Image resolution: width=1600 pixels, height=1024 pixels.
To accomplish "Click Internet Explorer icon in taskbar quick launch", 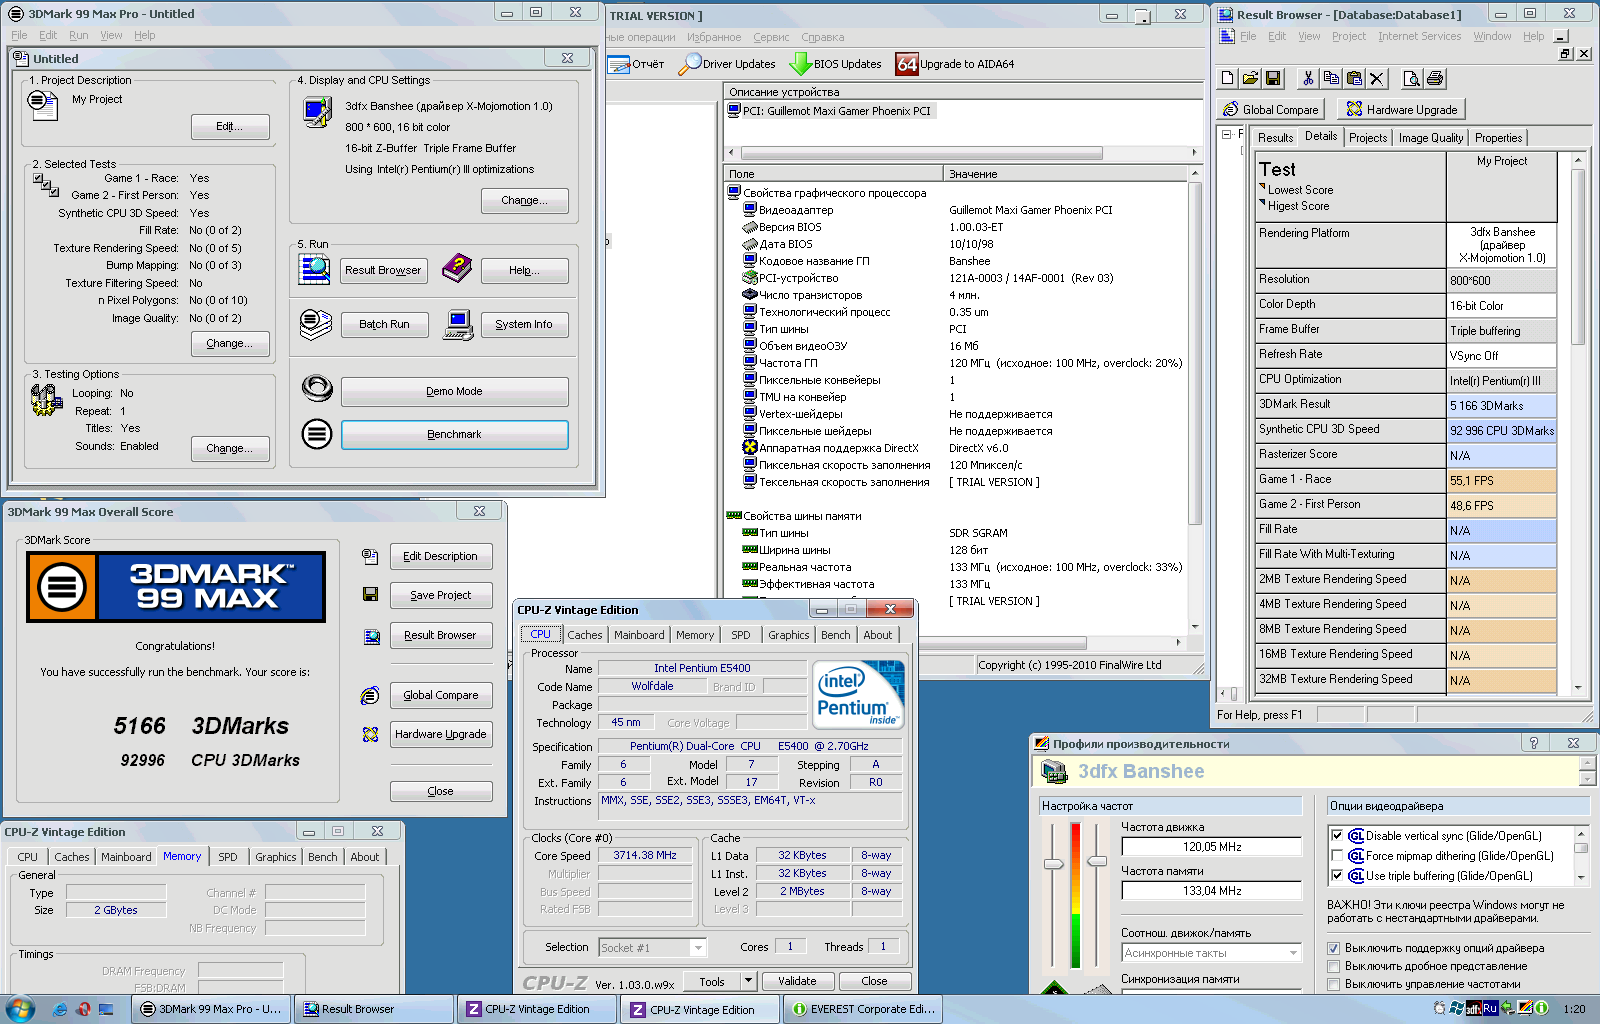I will (x=60, y=1009).
